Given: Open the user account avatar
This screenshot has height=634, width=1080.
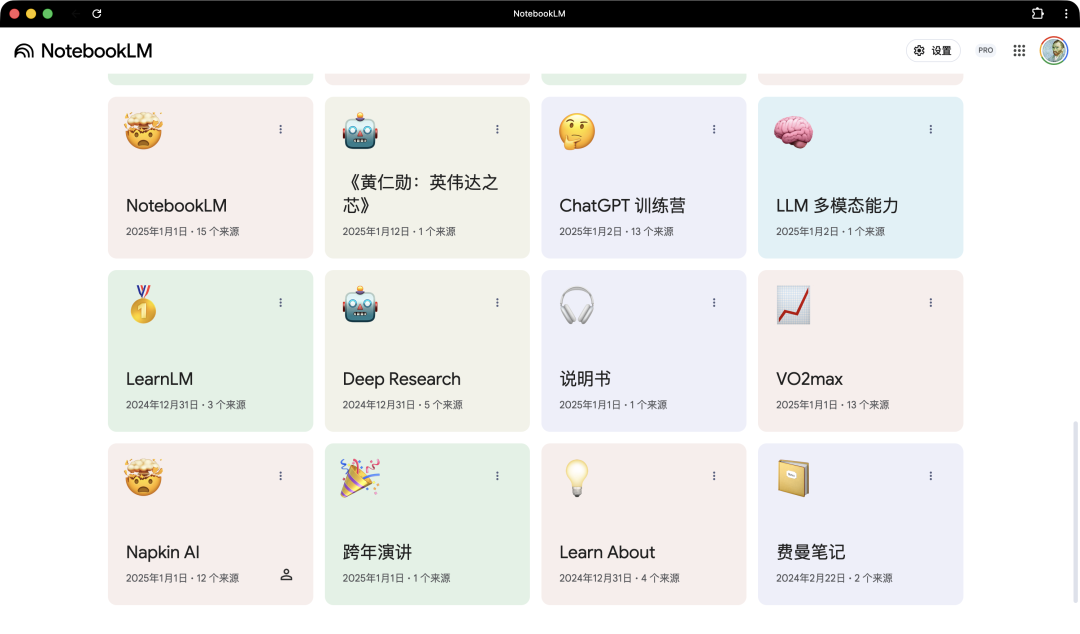Looking at the screenshot, I should coord(1054,50).
